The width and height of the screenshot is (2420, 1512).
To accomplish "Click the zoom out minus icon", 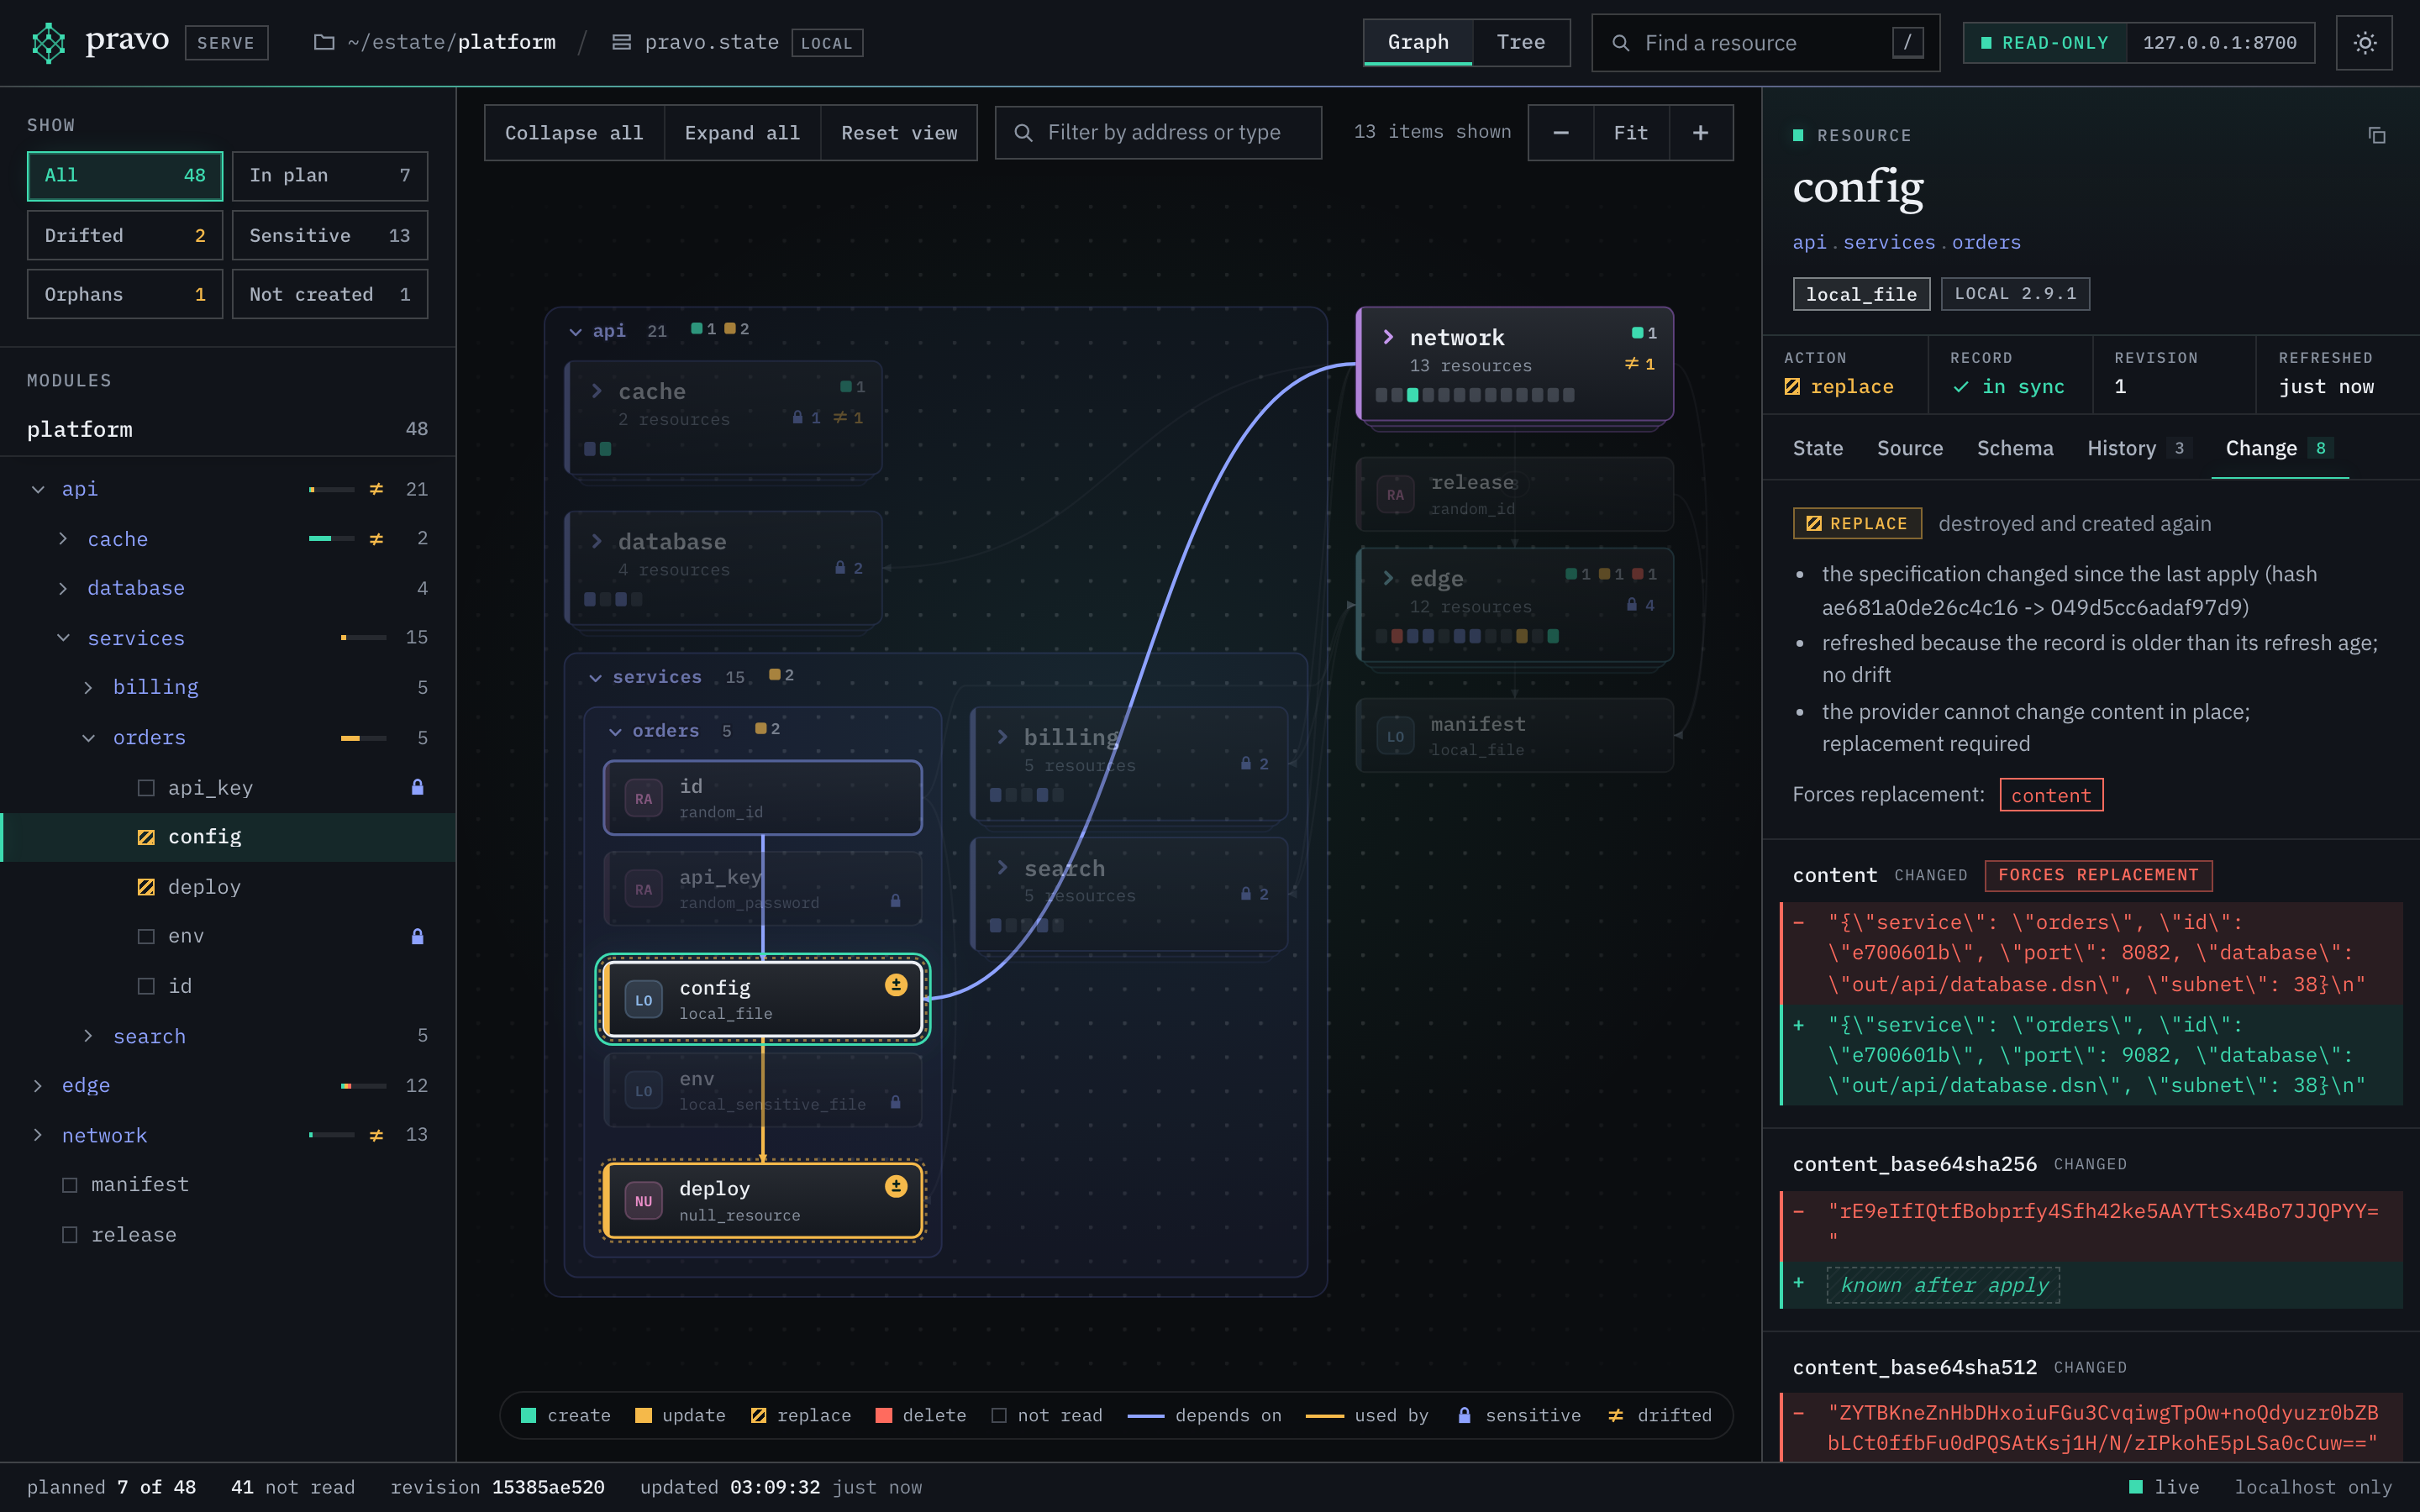I will tap(1561, 133).
